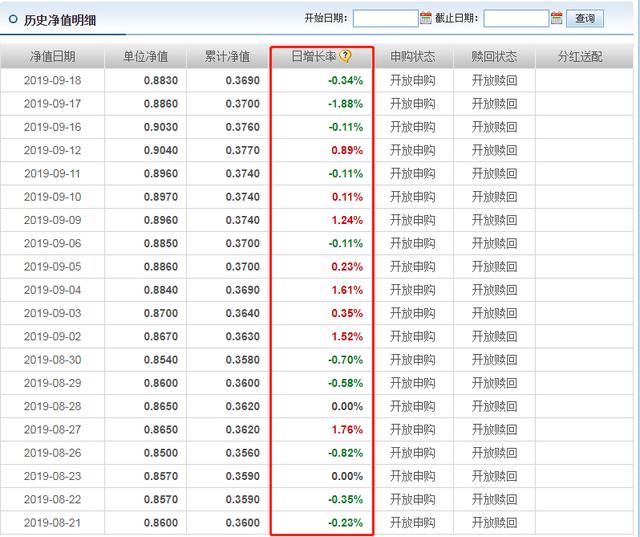Click the growth rate 1.76%

click(347, 429)
